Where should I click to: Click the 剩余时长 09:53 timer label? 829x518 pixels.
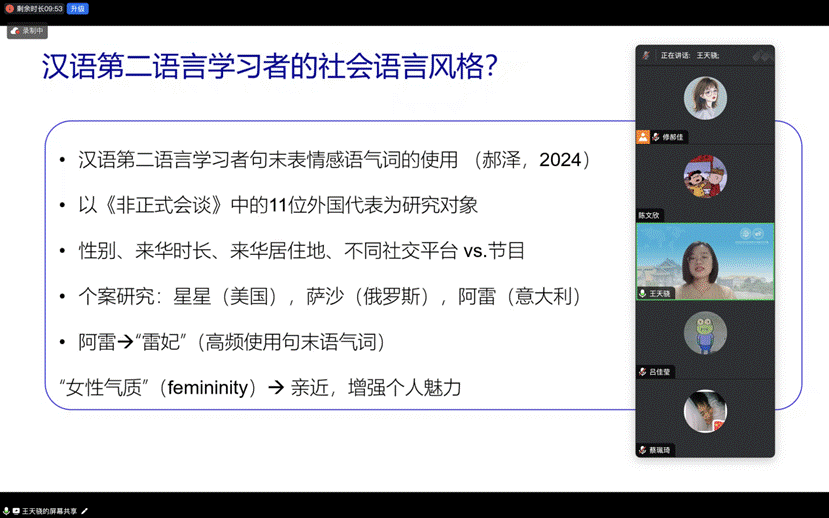(x=40, y=8)
